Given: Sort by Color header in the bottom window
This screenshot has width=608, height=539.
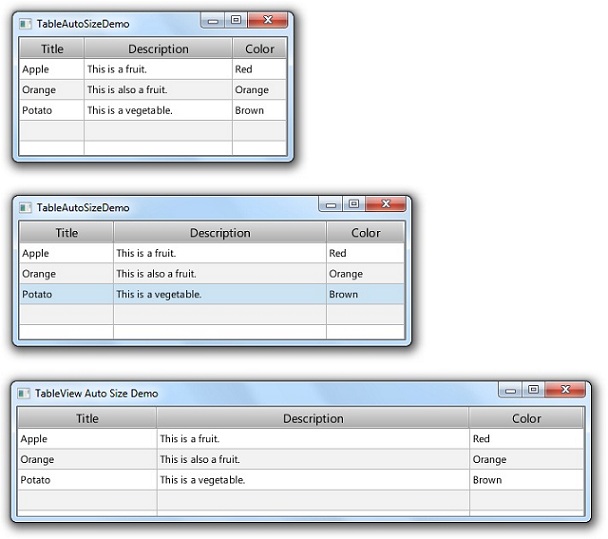Looking at the screenshot, I should (526, 418).
